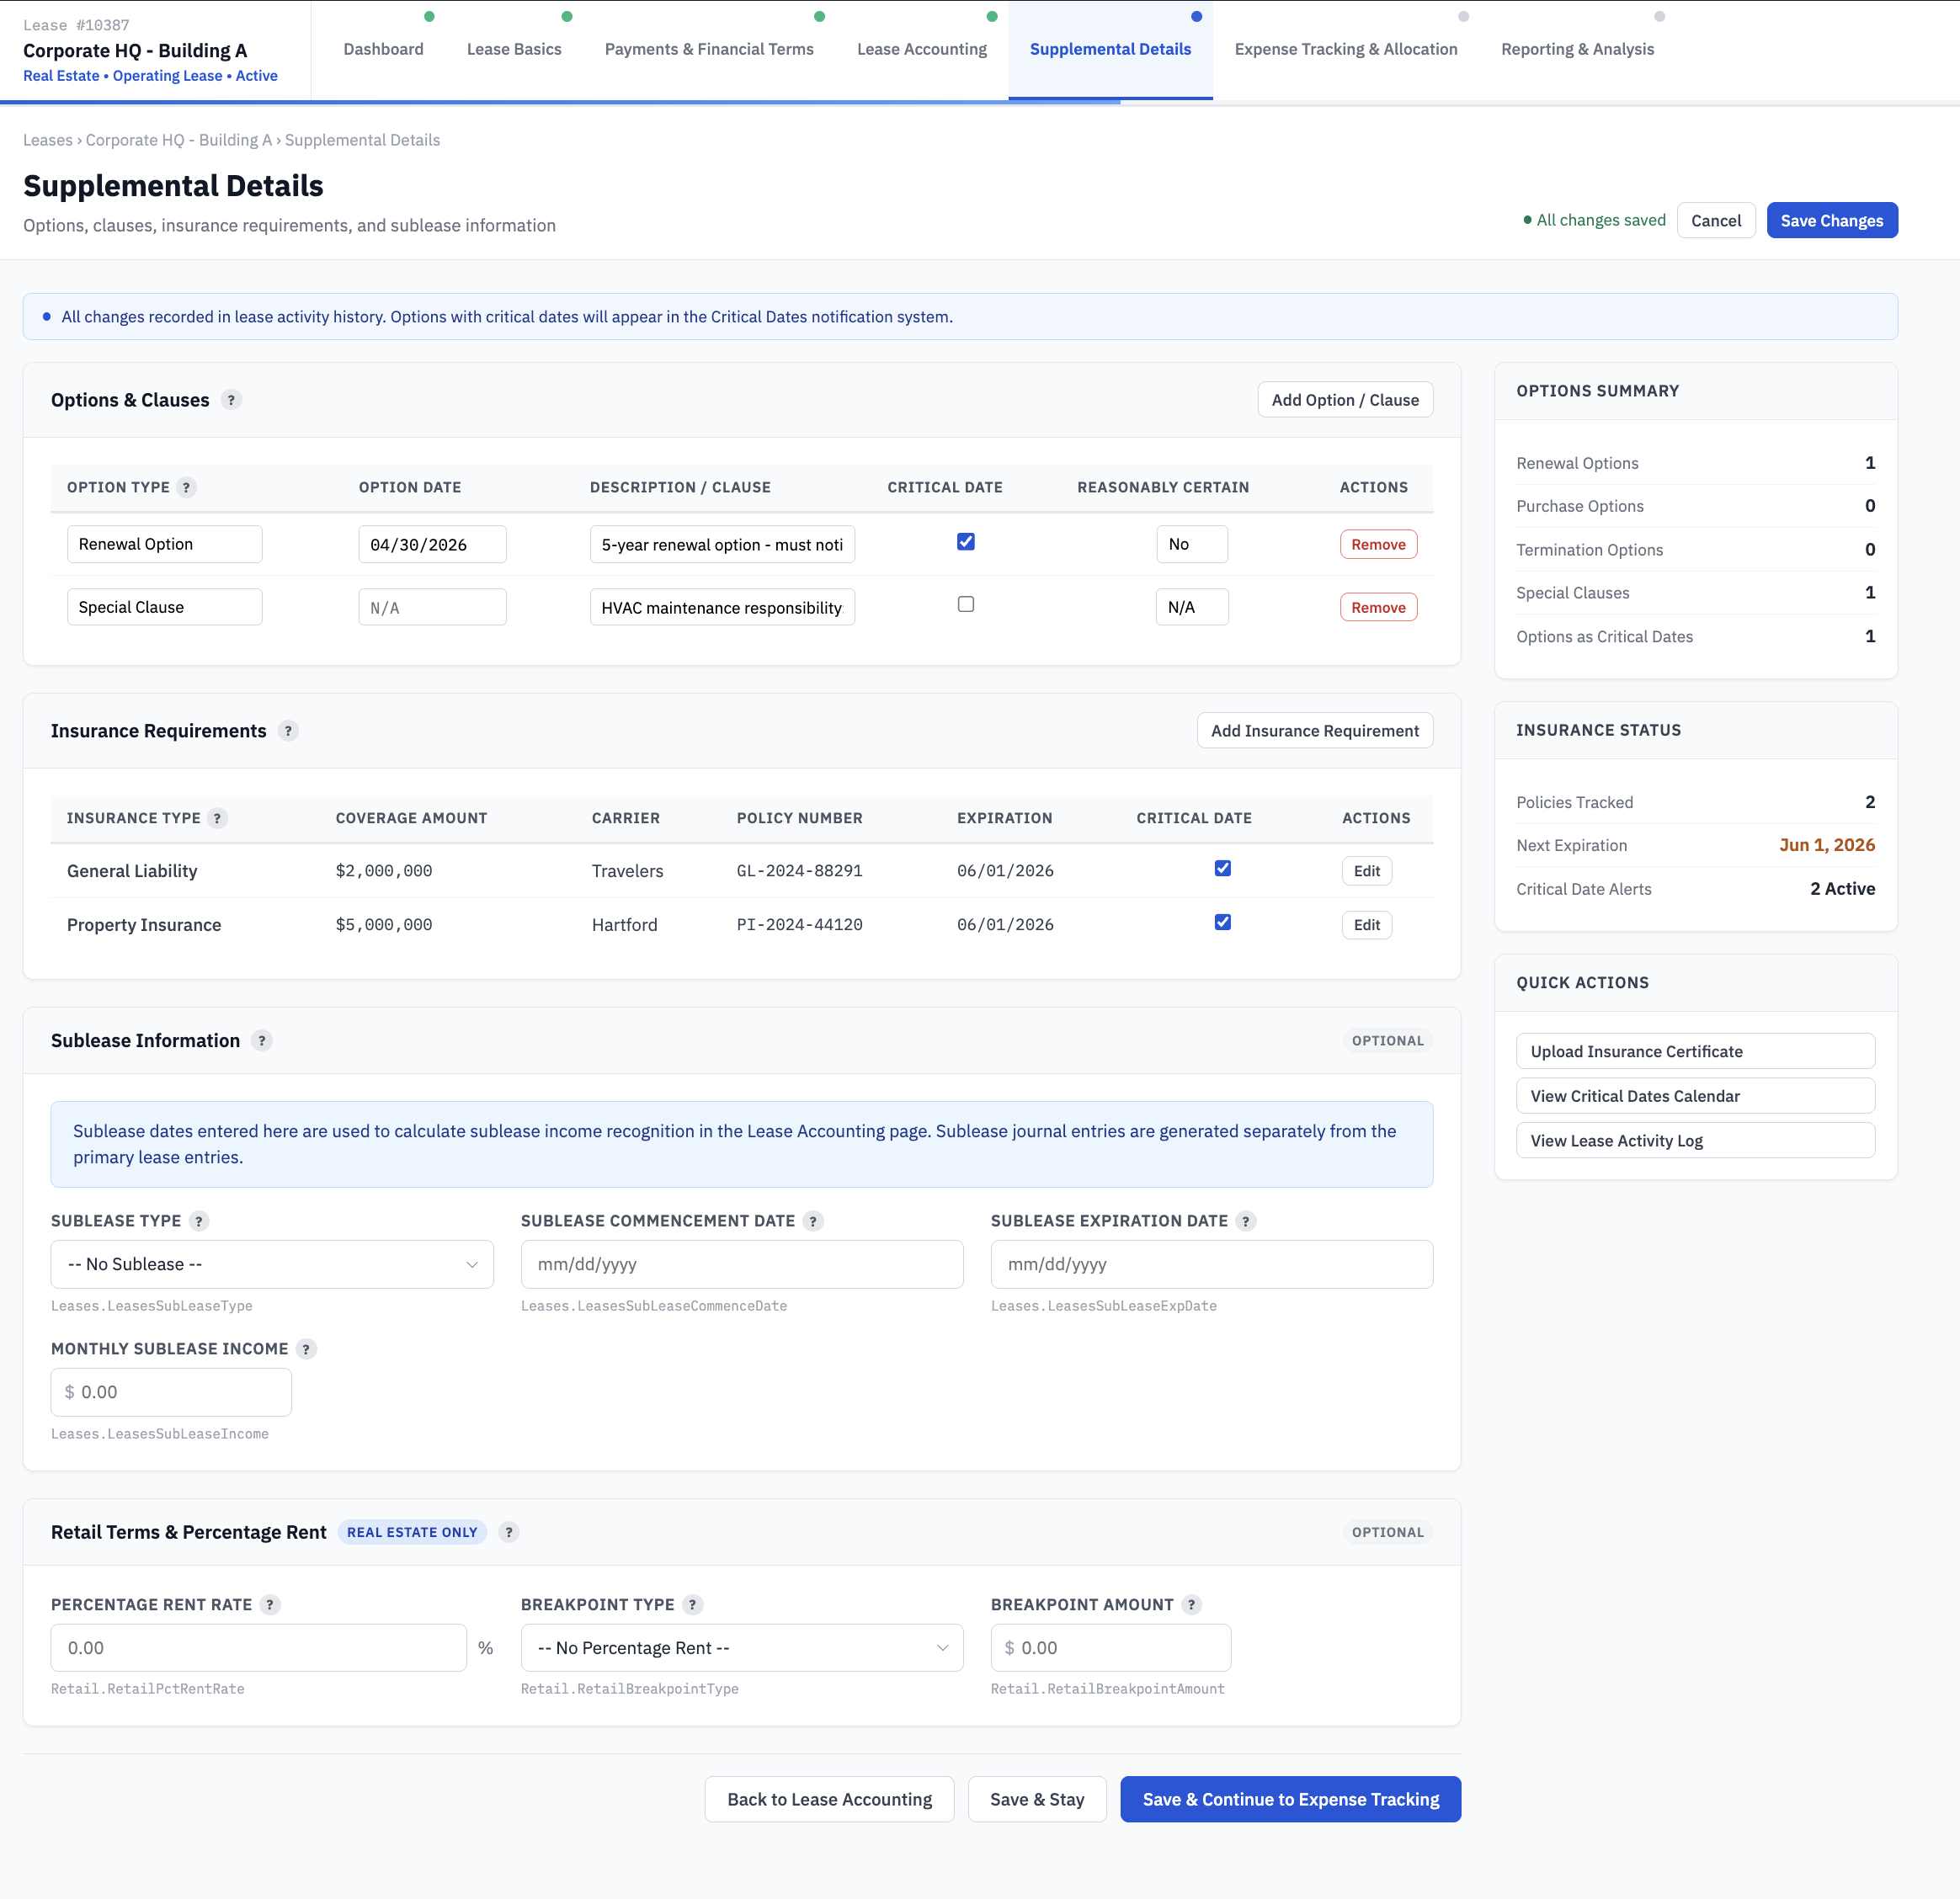The image size is (1960, 1899).
Task: Open help for Sublease Information section
Action: (262, 1040)
